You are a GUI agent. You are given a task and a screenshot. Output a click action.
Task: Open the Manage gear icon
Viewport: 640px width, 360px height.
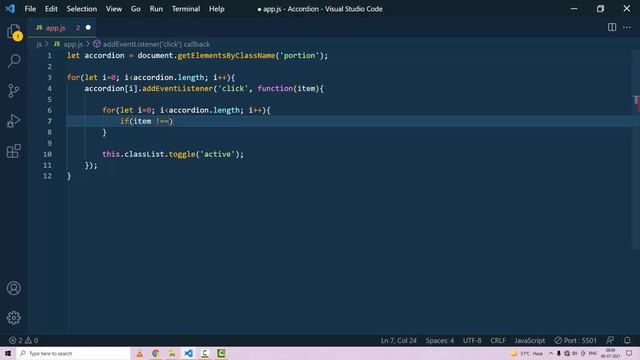(14, 318)
